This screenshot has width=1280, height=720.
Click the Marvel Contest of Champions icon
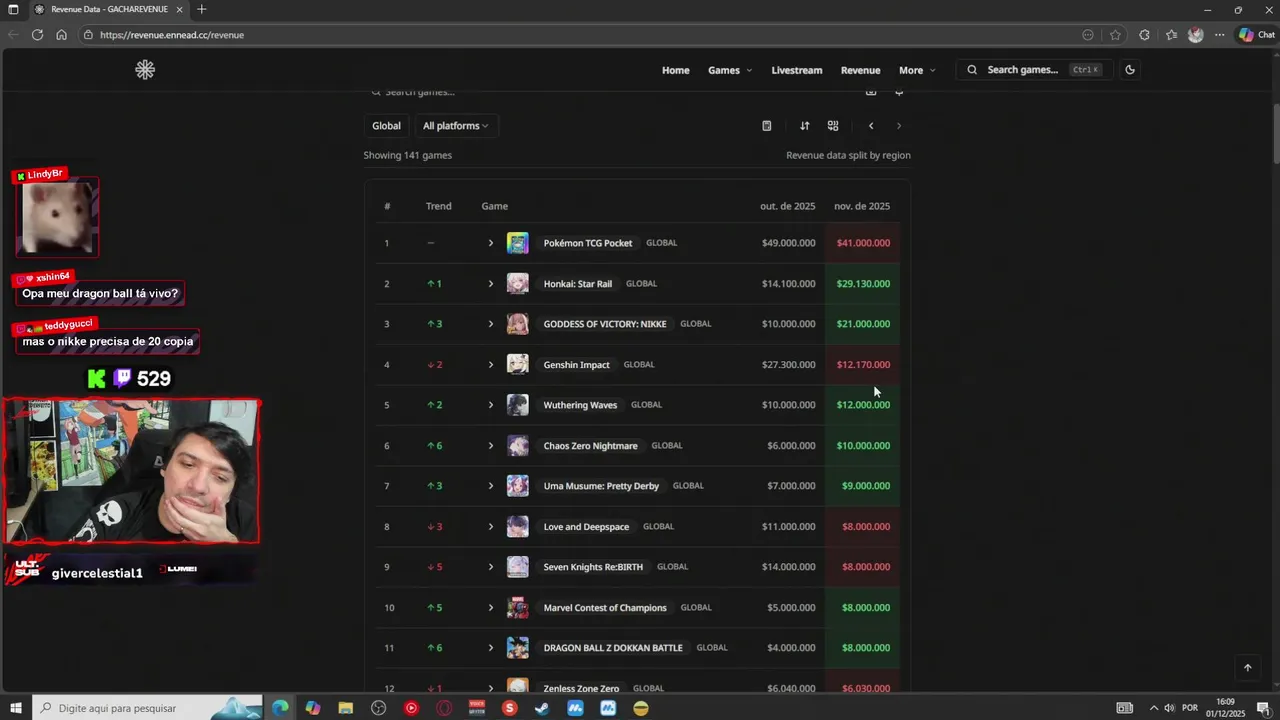click(517, 608)
